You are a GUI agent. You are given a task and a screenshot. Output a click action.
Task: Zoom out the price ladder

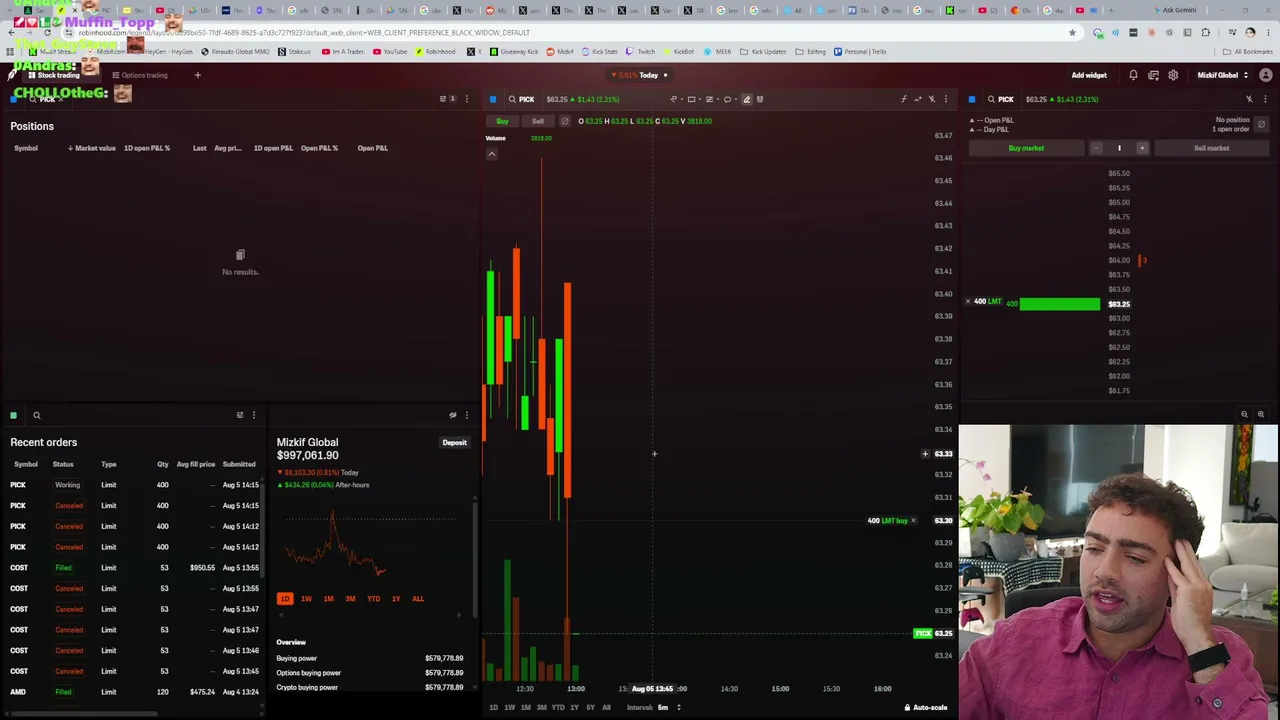(x=1244, y=414)
